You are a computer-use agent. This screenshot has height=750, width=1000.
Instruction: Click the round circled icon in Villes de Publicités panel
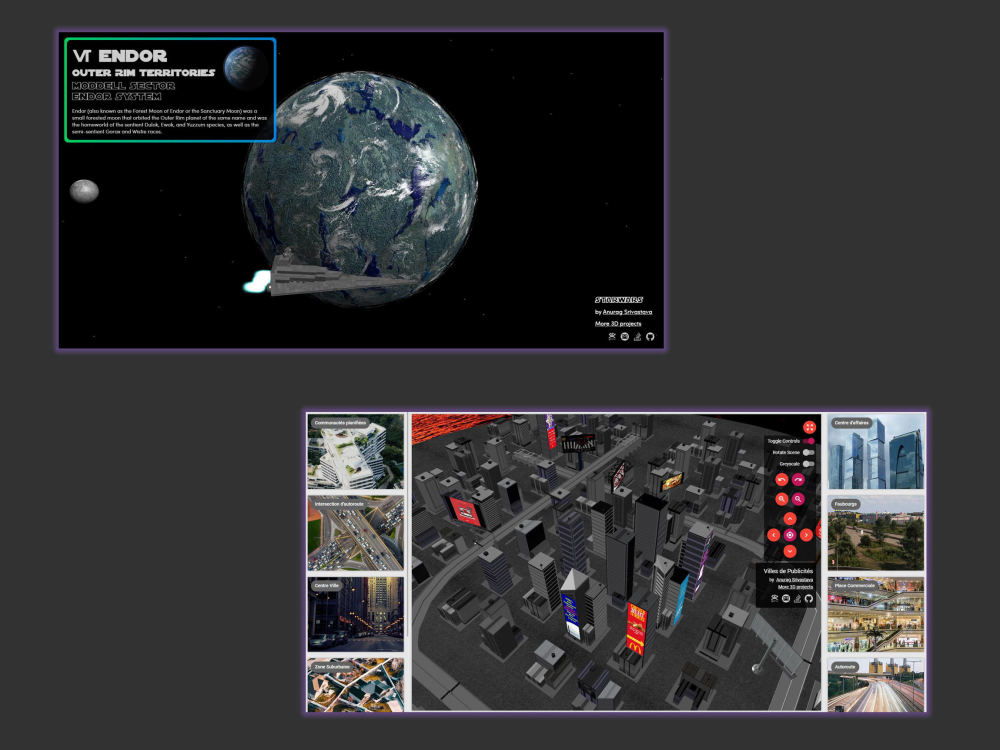coord(786,598)
